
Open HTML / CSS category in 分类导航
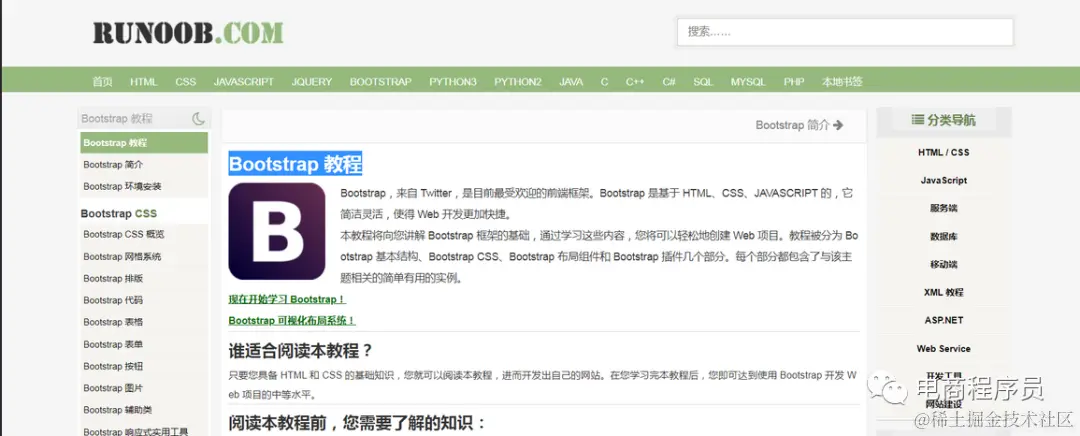tap(944, 152)
